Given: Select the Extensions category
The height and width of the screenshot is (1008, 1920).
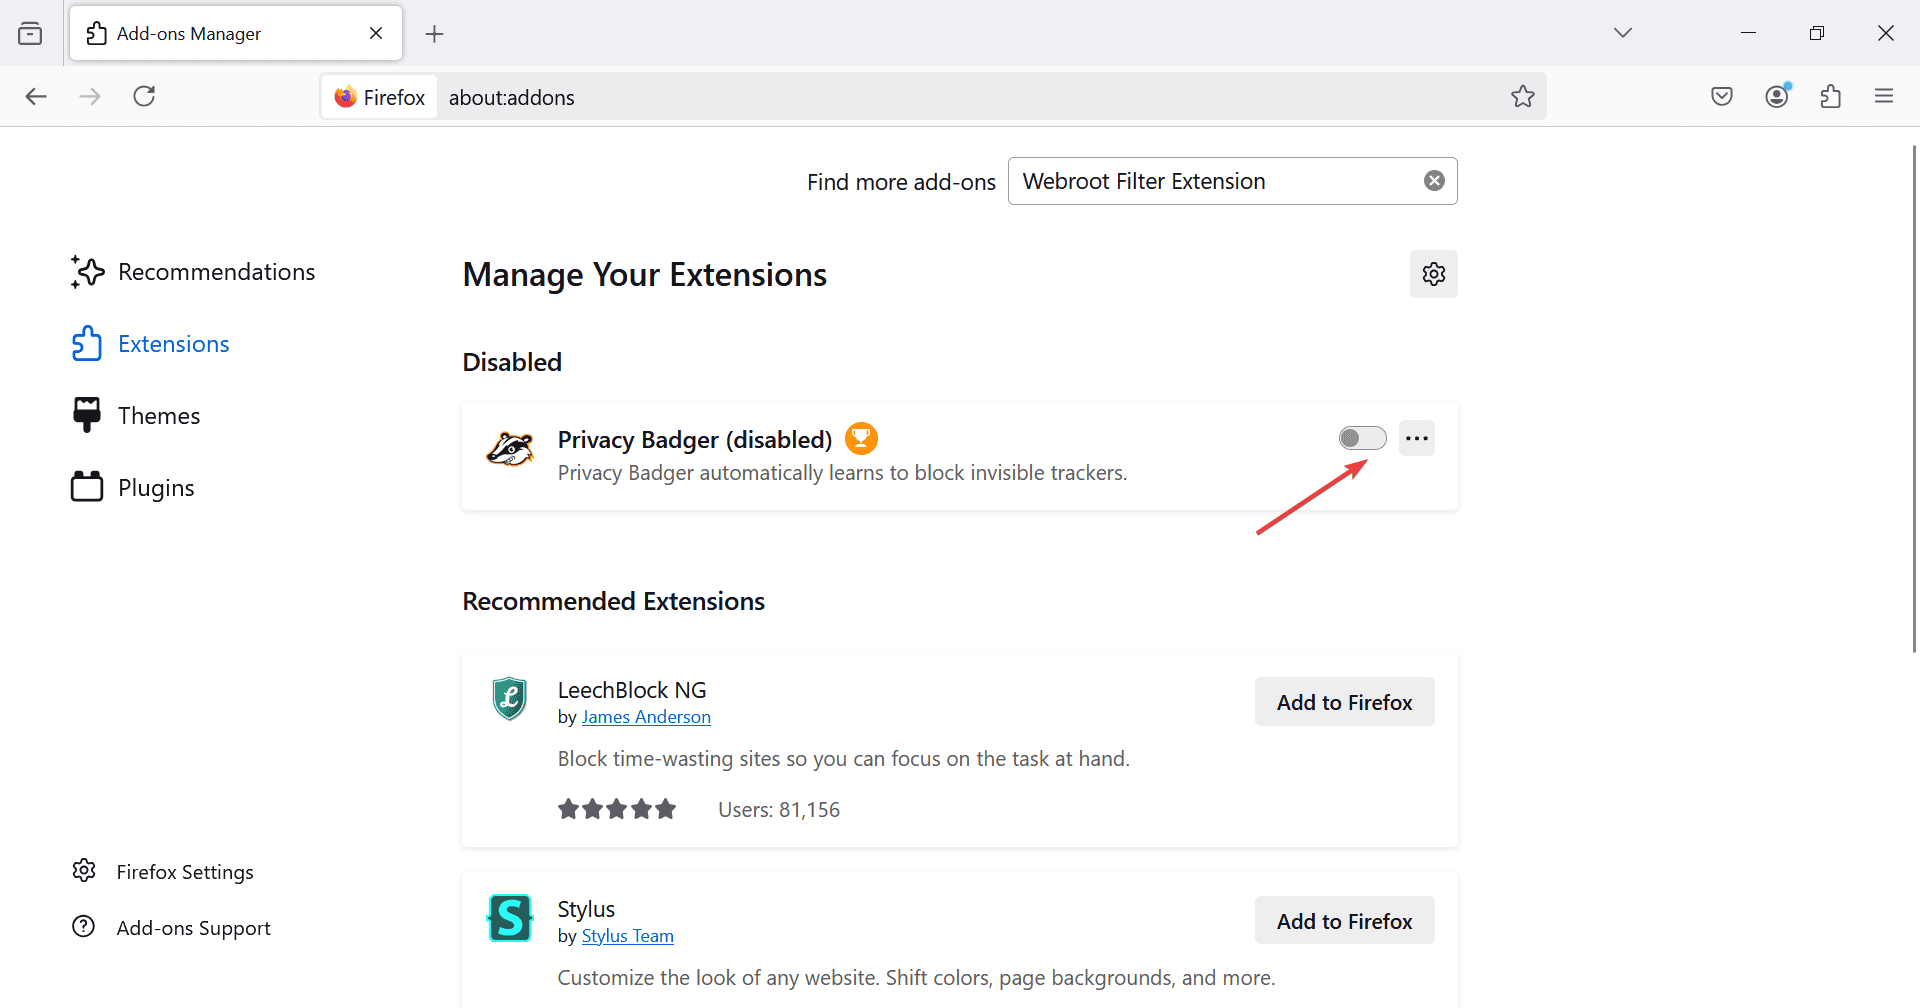Looking at the screenshot, I should click(x=151, y=344).
